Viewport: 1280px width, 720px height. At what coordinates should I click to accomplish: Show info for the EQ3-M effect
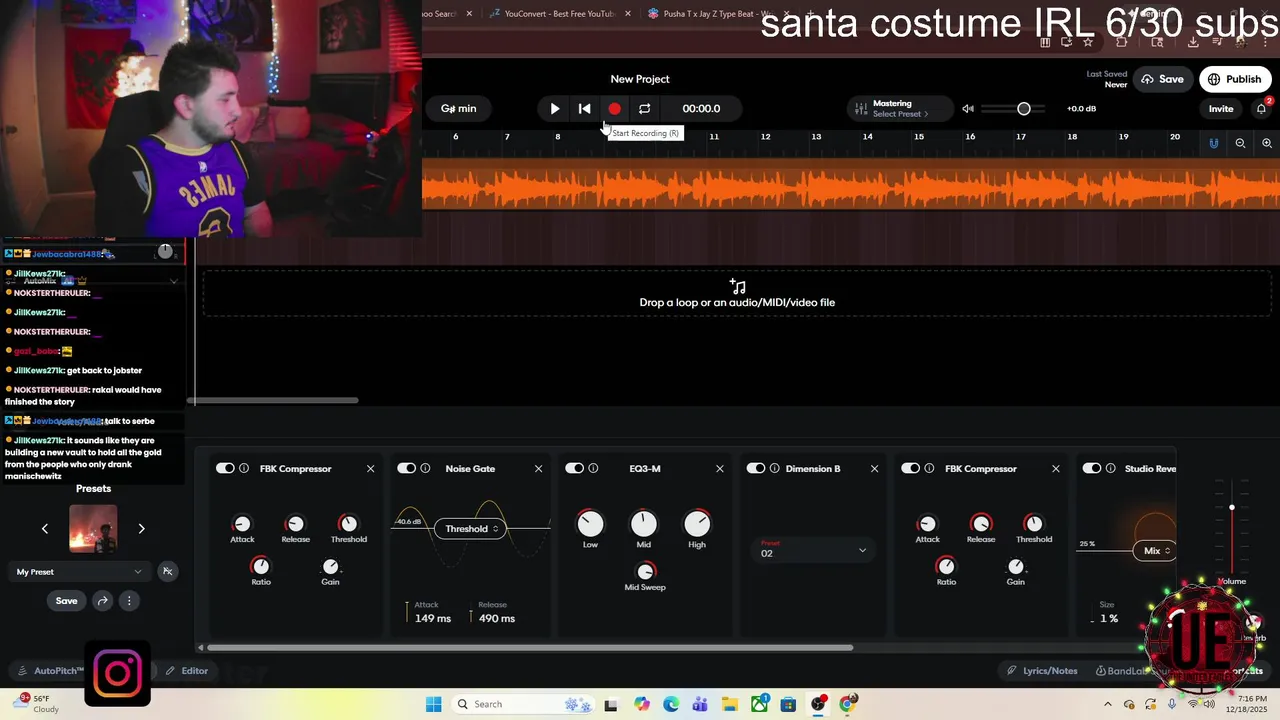coord(593,468)
